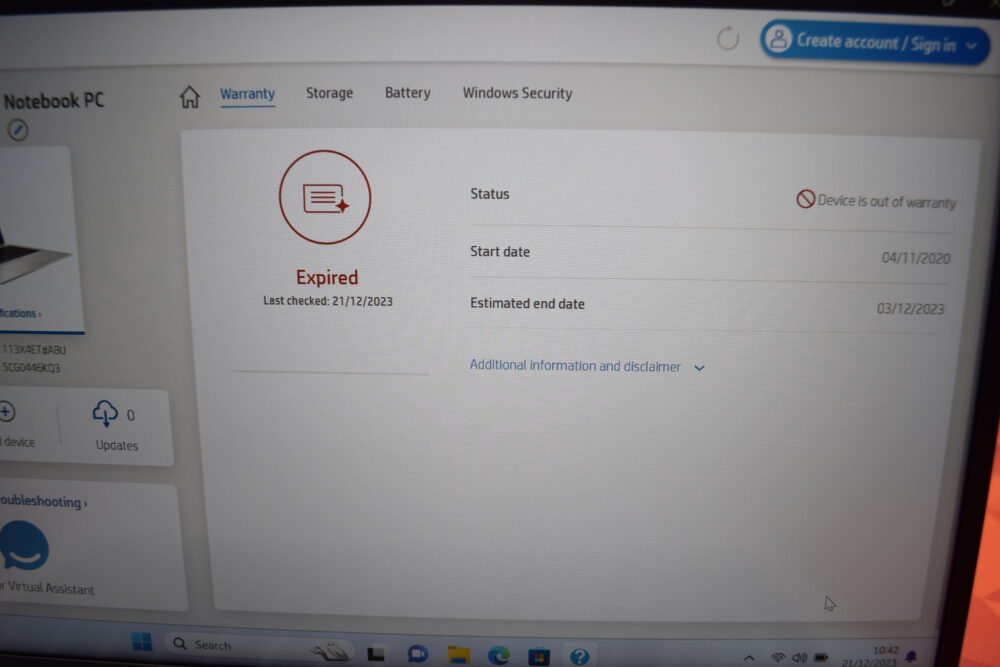Click the Device is out of warranty message

click(886, 202)
